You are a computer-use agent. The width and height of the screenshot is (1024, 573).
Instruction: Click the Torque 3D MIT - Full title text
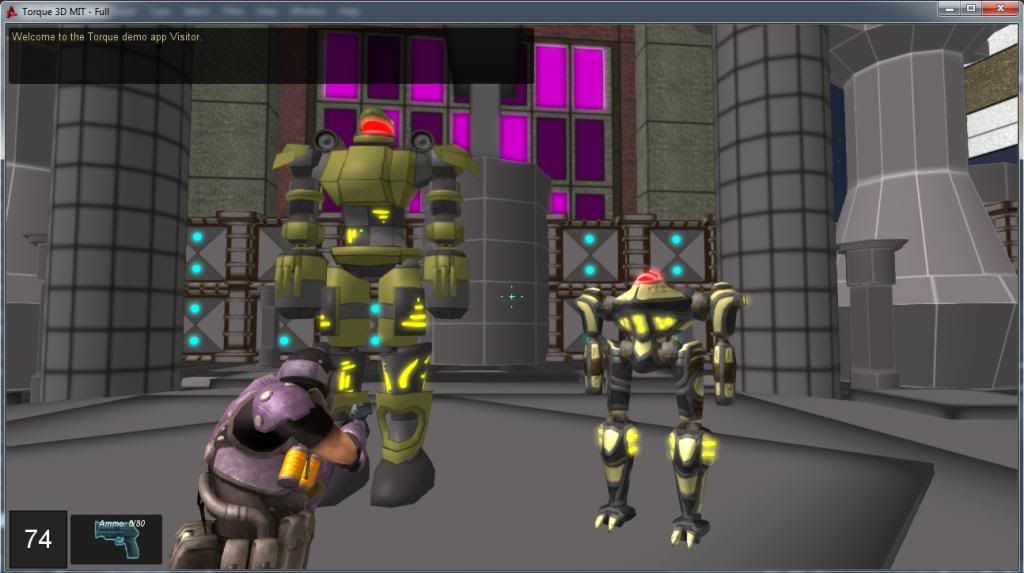point(63,11)
